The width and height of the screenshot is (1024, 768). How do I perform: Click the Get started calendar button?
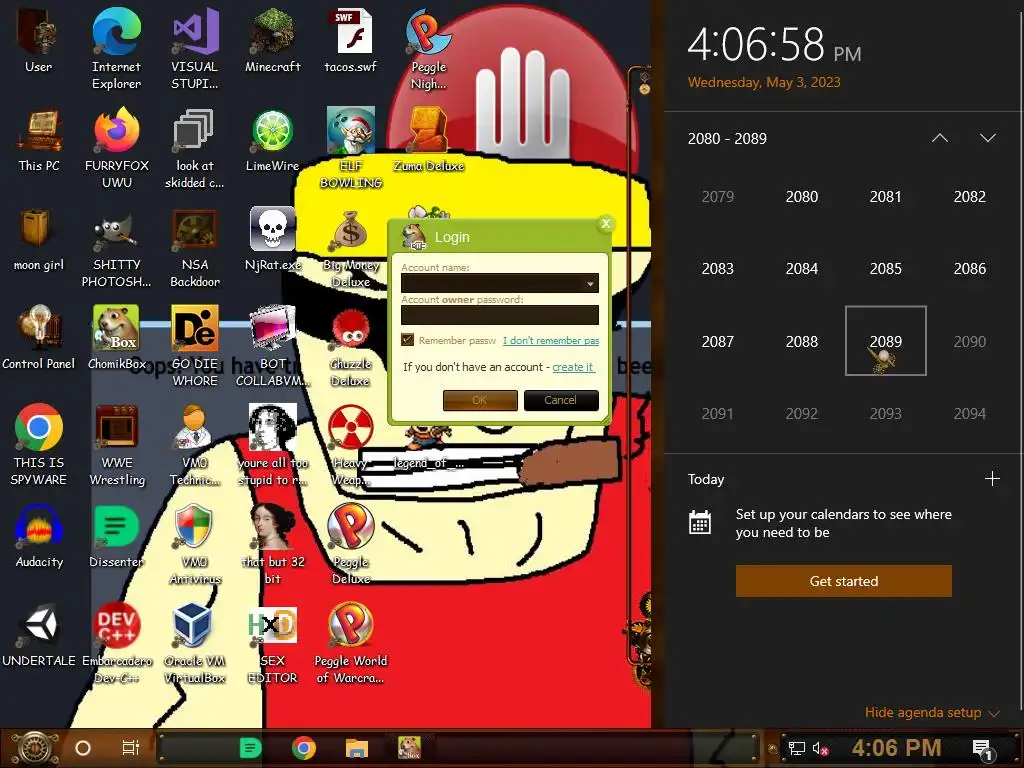click(844, 581)
